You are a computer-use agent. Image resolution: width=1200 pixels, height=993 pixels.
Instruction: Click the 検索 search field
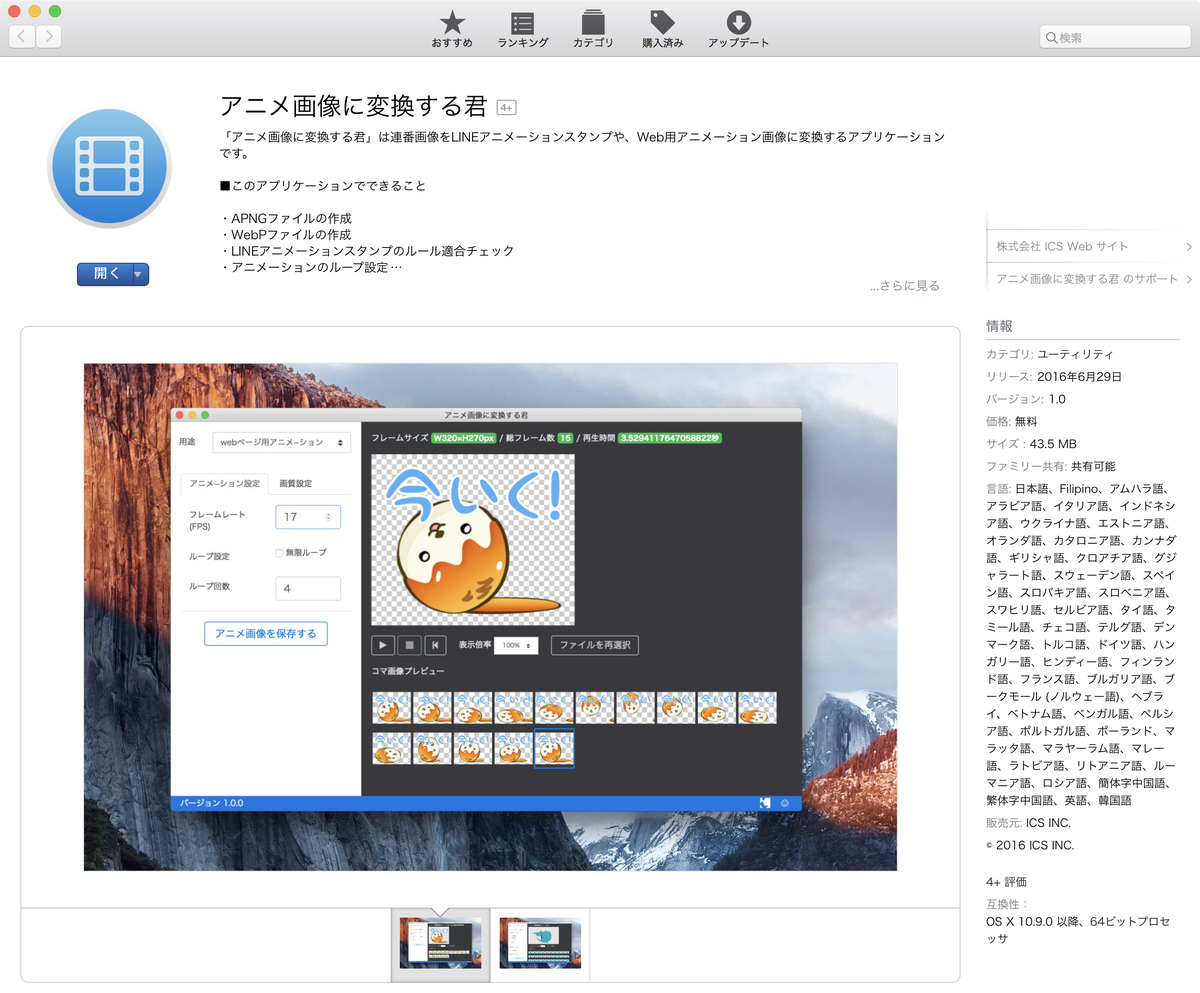tap(1115, 37)
